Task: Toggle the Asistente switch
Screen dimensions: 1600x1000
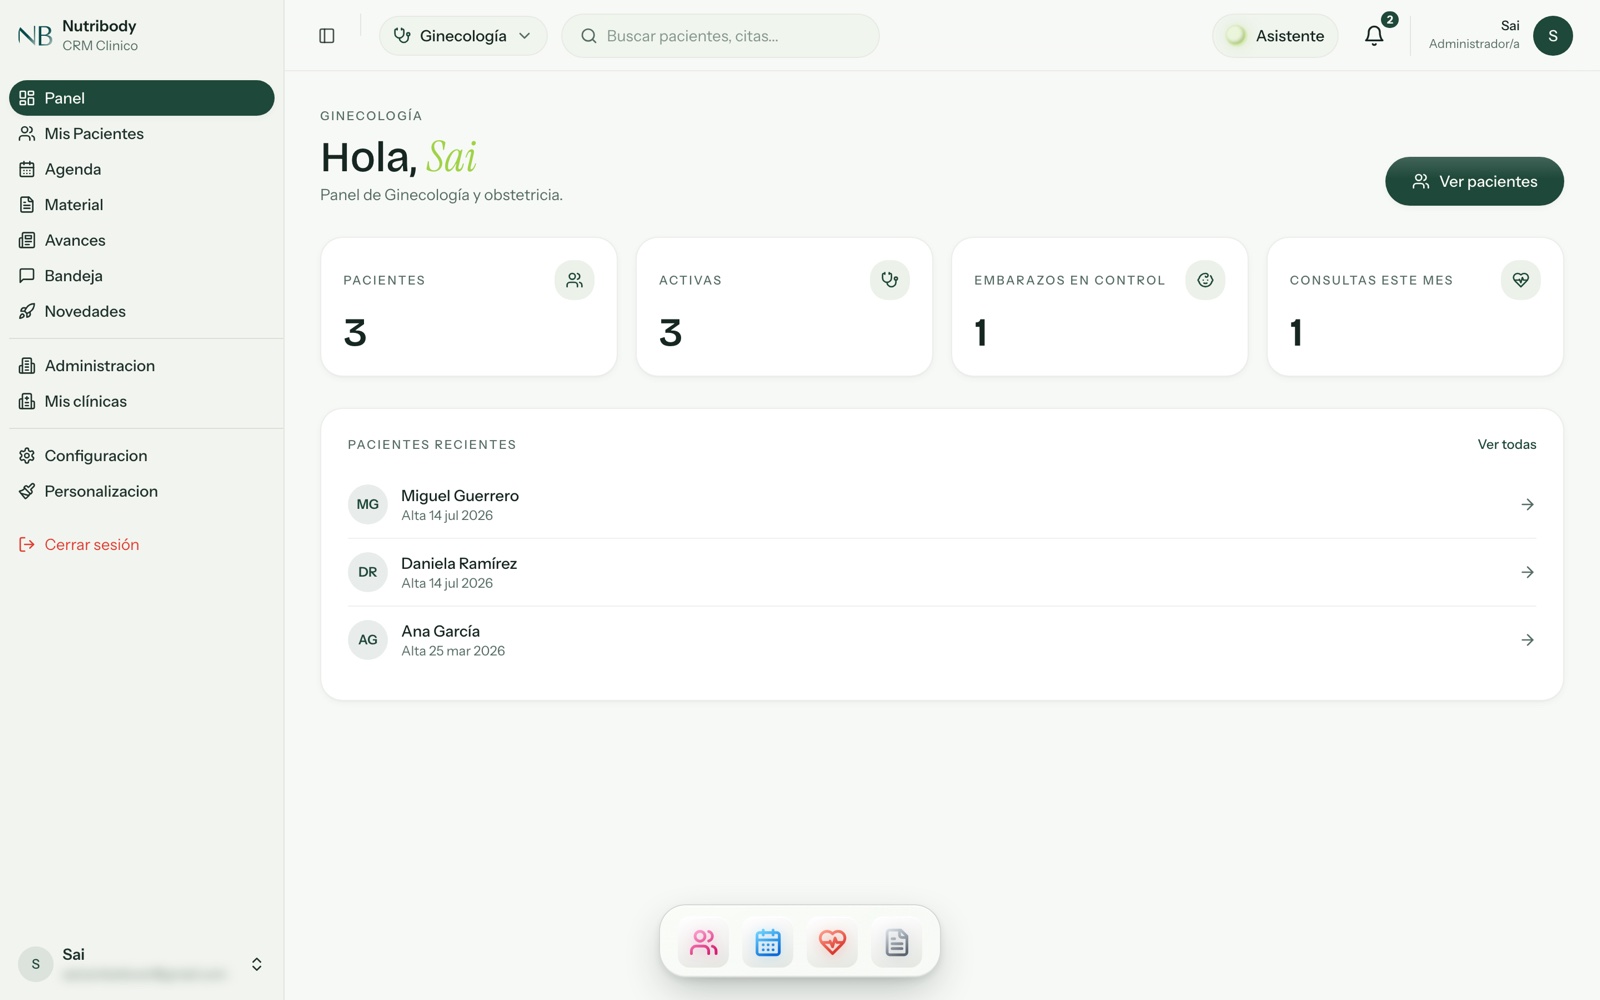Action: coord(1275,36)
